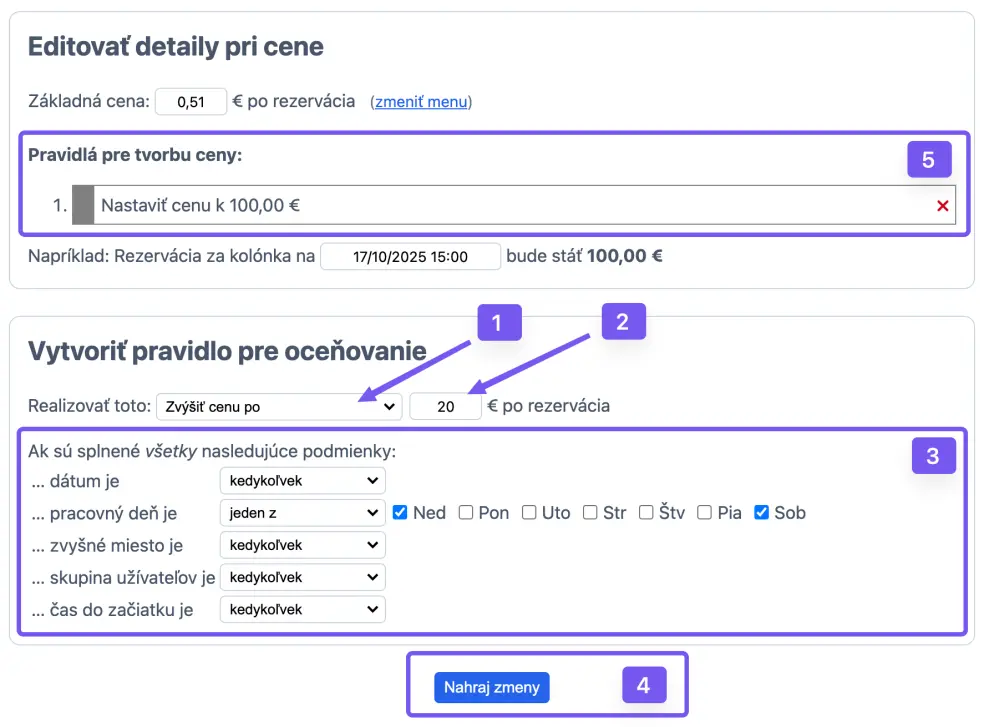
Task: Click the purple badge numbered 3
Action: (932, 456)
